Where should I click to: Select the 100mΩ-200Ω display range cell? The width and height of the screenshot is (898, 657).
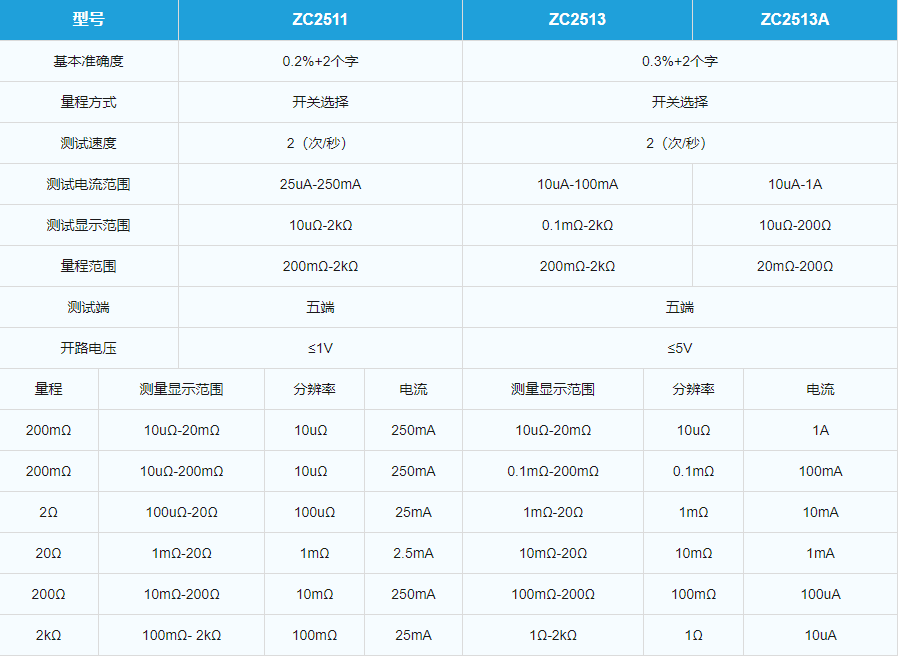(x=553, y=595)
